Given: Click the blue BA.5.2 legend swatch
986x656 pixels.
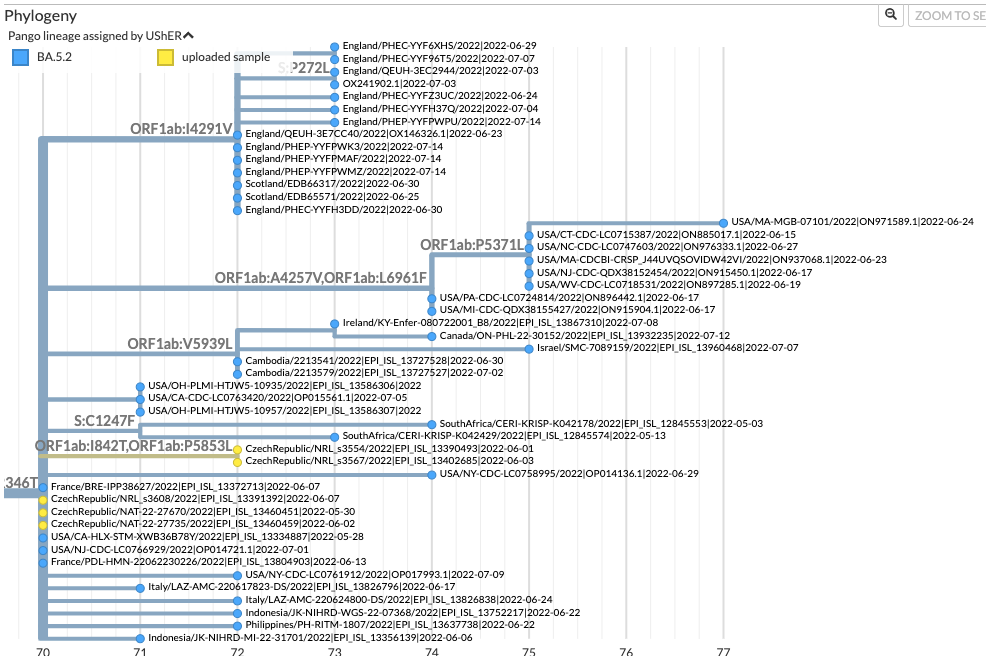Looking at the screenshot, I should (x=21, y=57).
